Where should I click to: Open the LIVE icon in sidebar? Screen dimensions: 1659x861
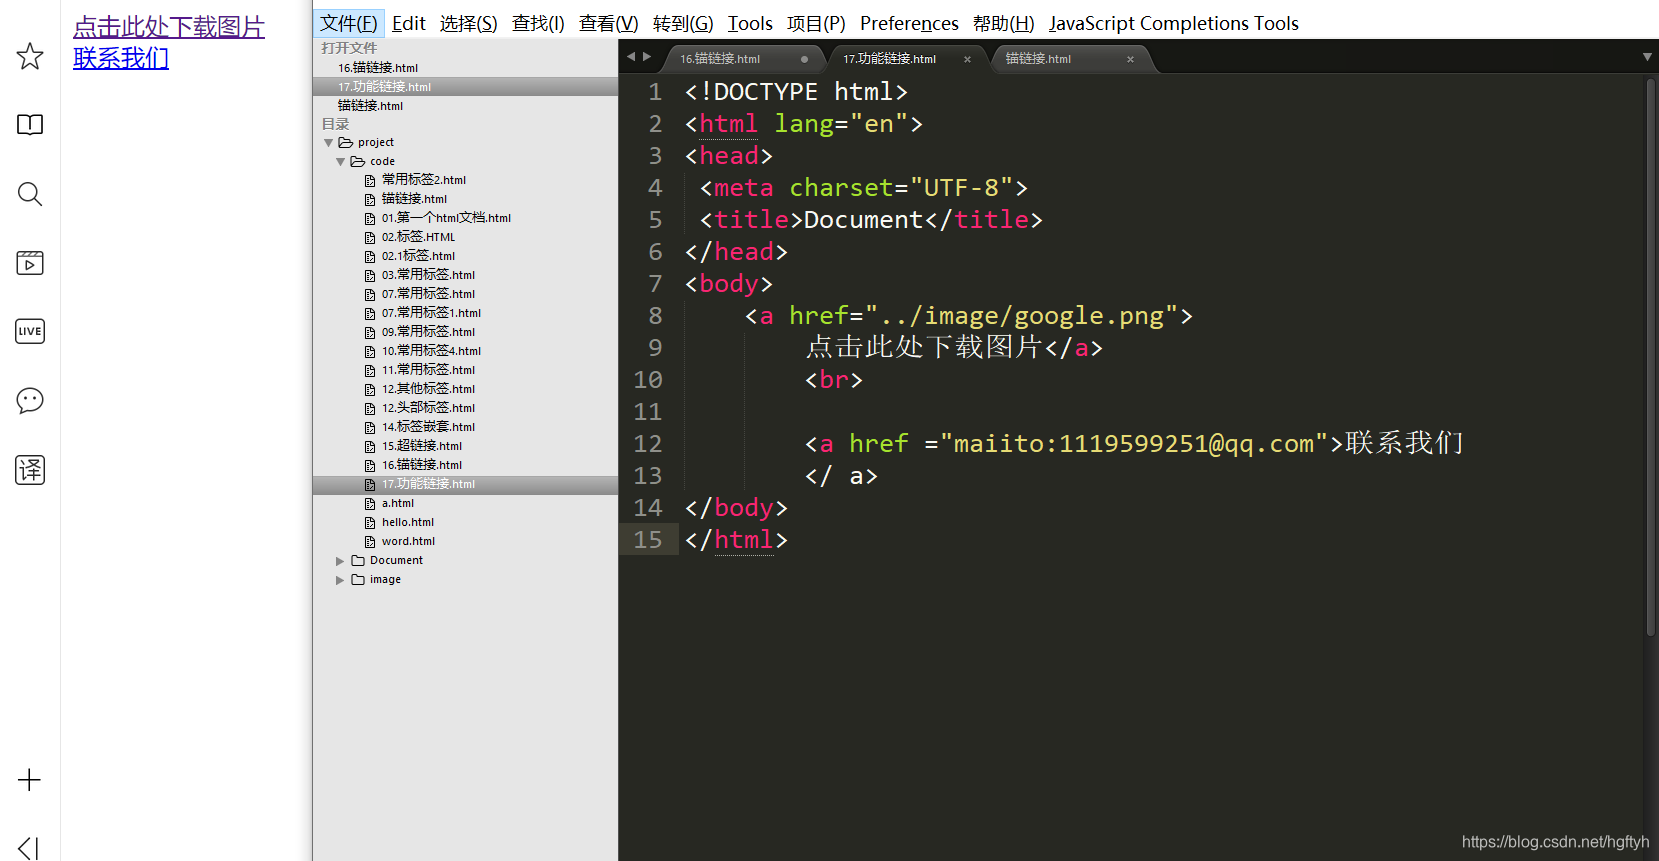pyautogui.click(x=30, y=331)
